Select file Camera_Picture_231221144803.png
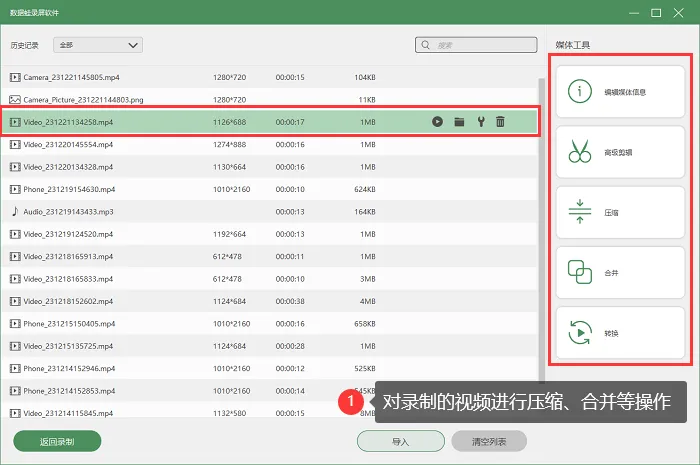700x465 pixels. click(x=270, y=100)
